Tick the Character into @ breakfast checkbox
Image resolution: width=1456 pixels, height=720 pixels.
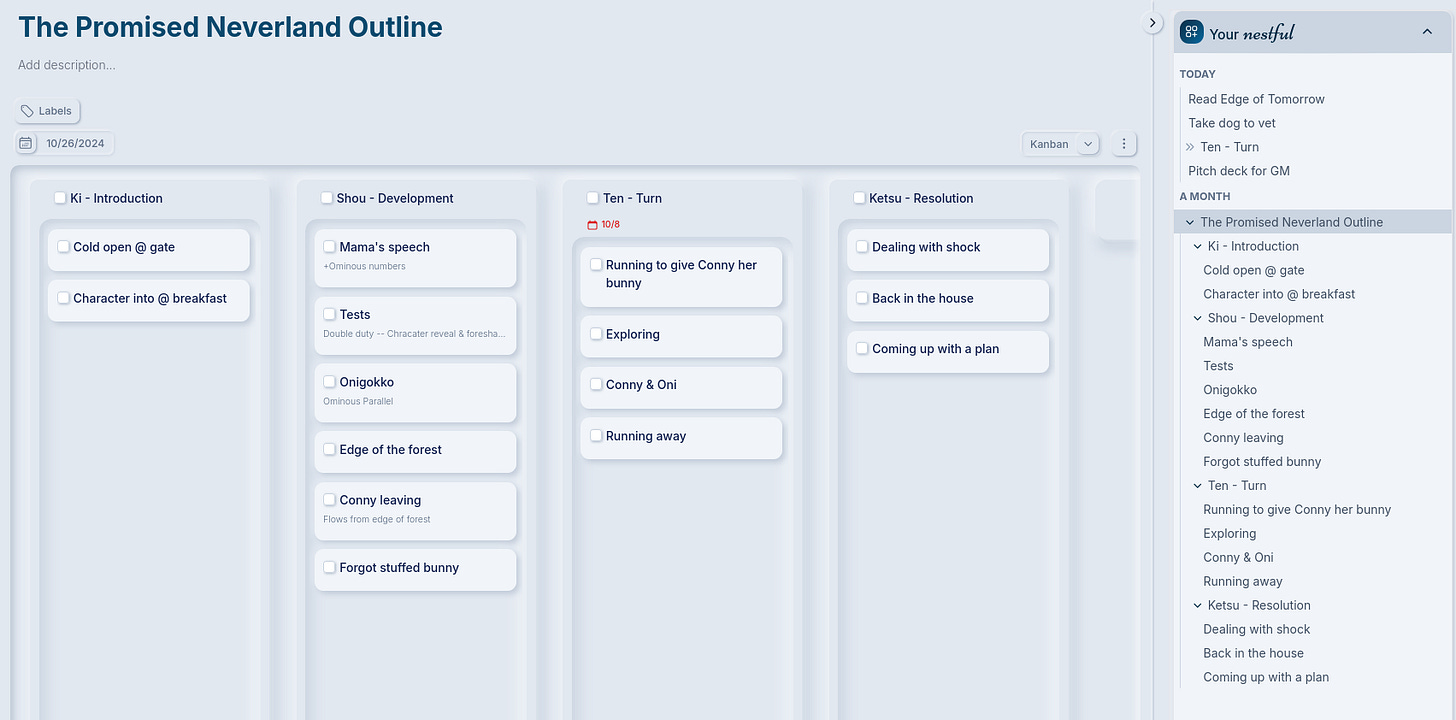(64, 298)
